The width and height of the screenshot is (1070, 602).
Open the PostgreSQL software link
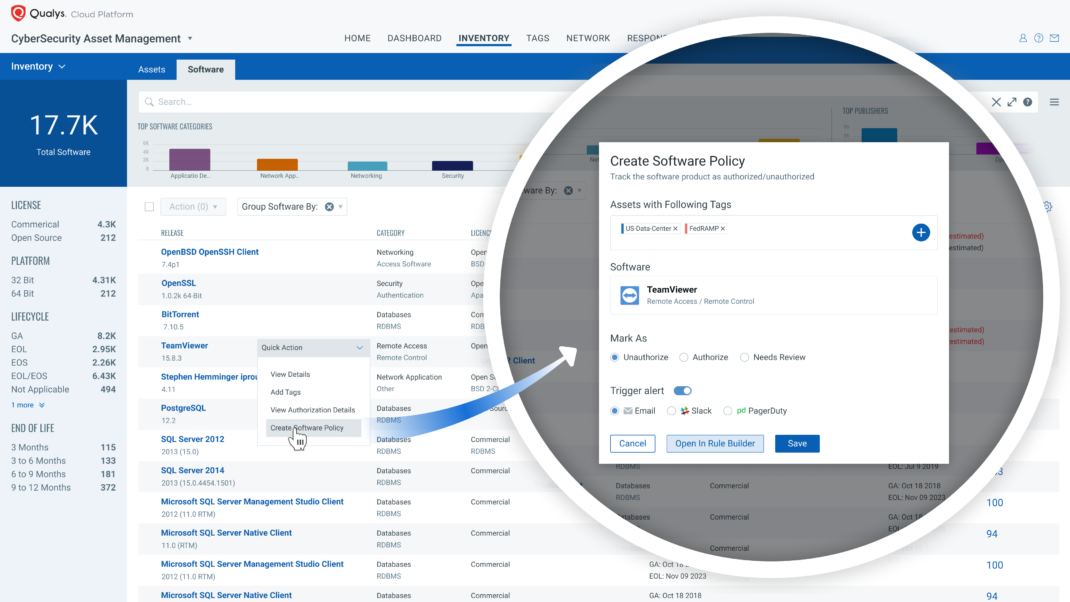coord(183,408)
